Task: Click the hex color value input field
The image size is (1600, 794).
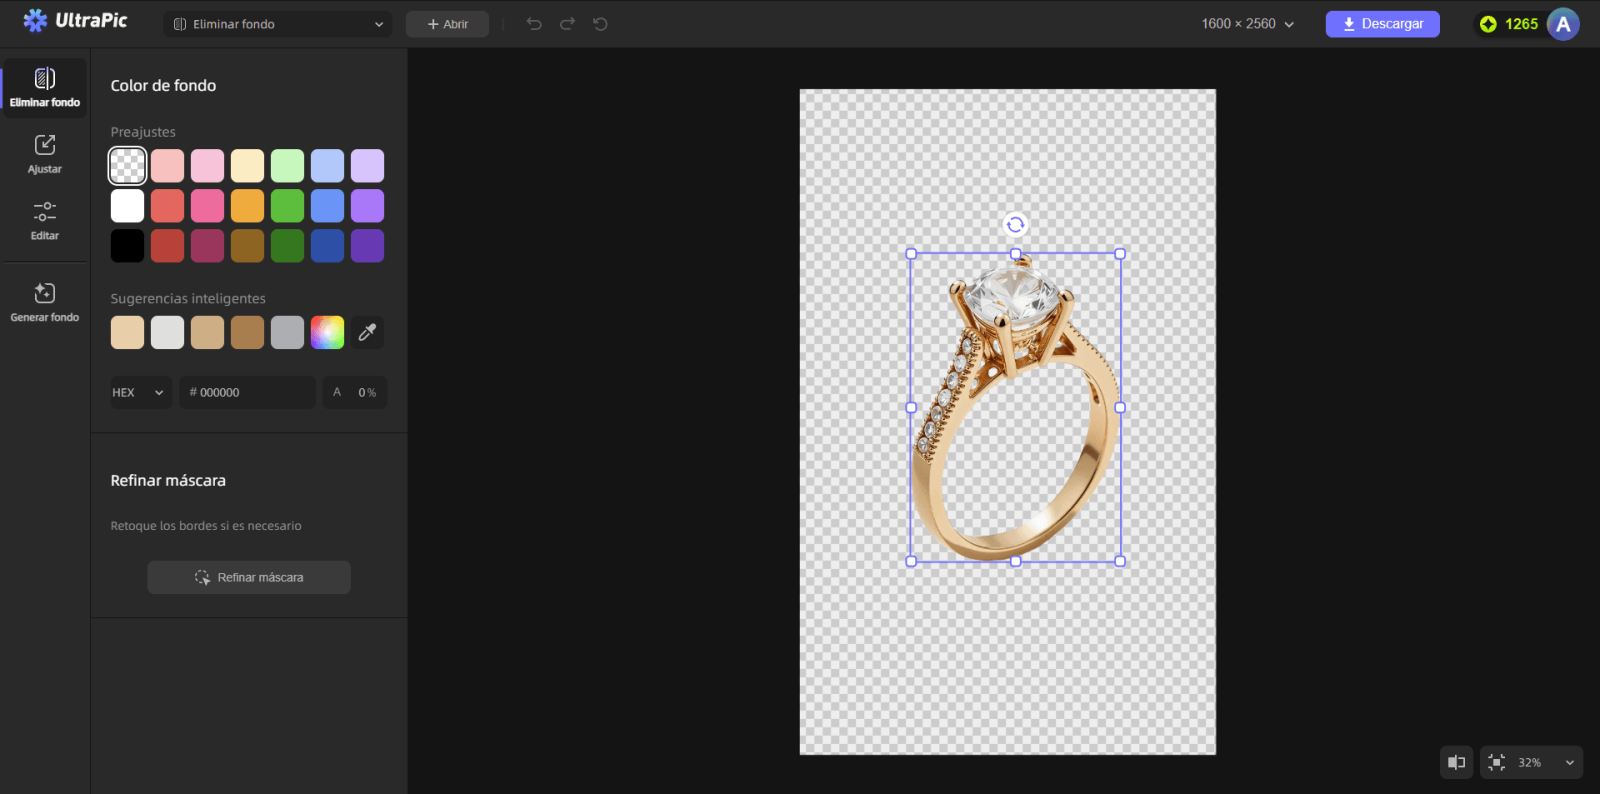Action: coord(248,392)
